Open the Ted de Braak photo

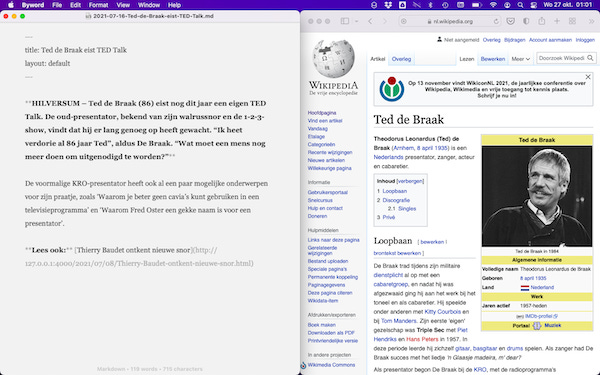coord(537,196)
